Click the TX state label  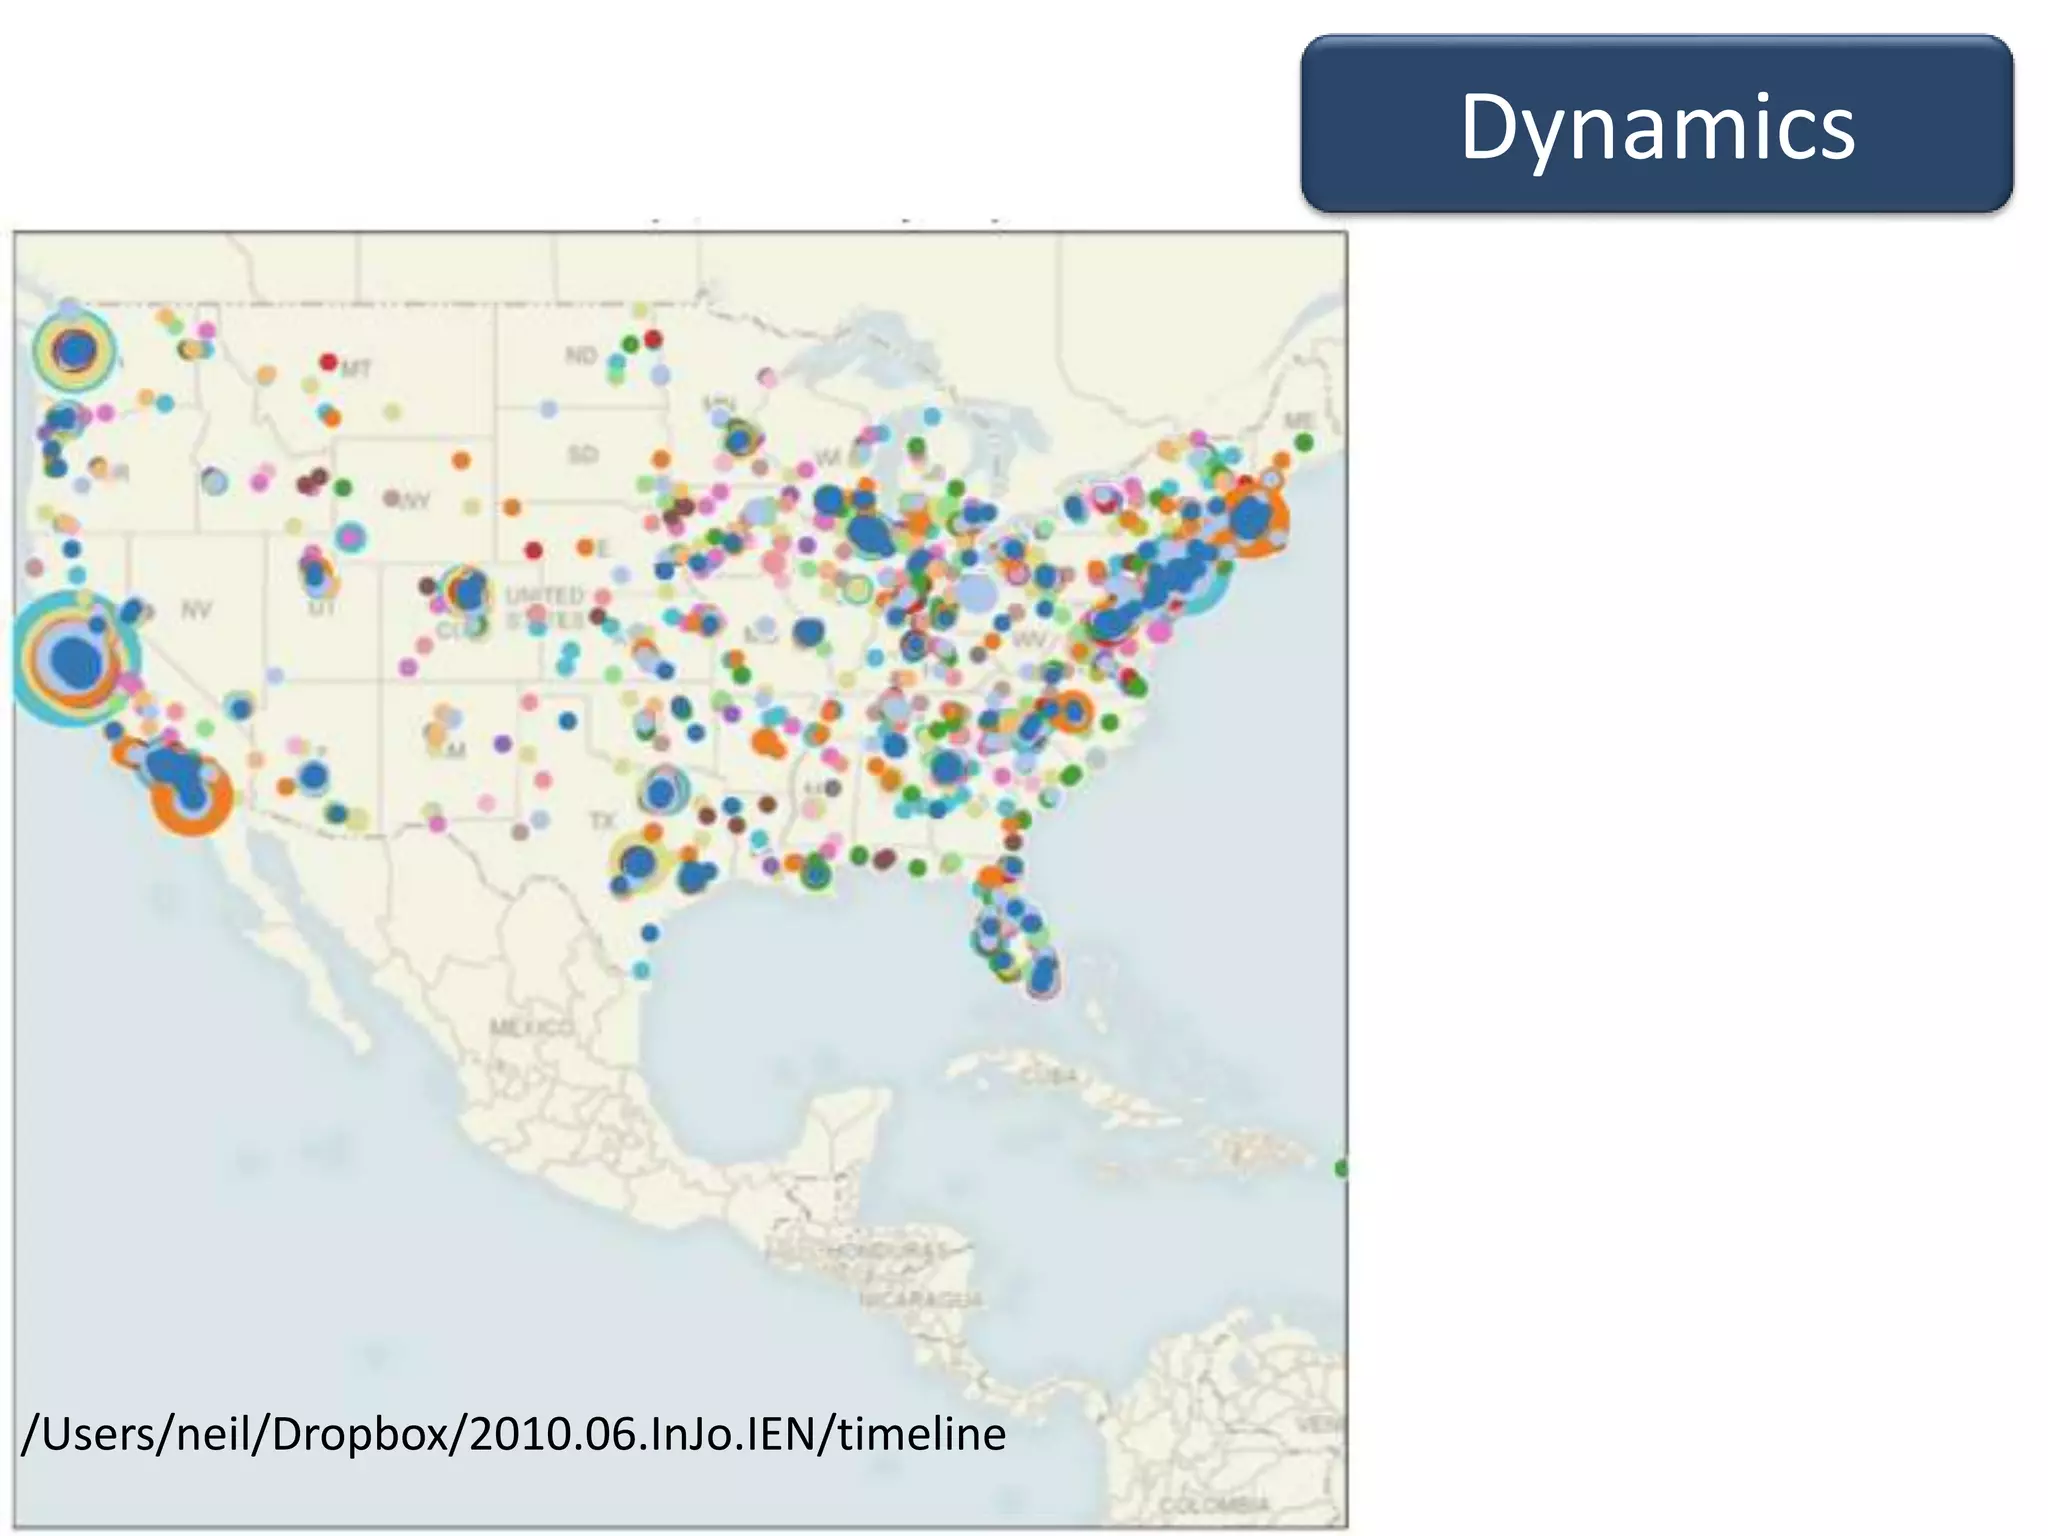point(602,821)
